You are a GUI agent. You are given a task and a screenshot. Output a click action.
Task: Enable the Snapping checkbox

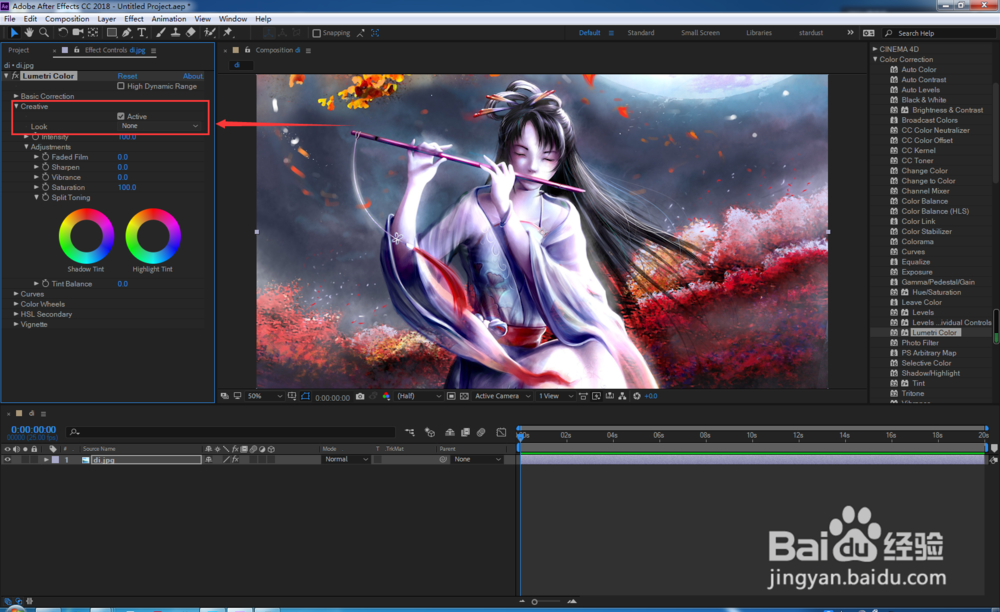click(316, 33)
